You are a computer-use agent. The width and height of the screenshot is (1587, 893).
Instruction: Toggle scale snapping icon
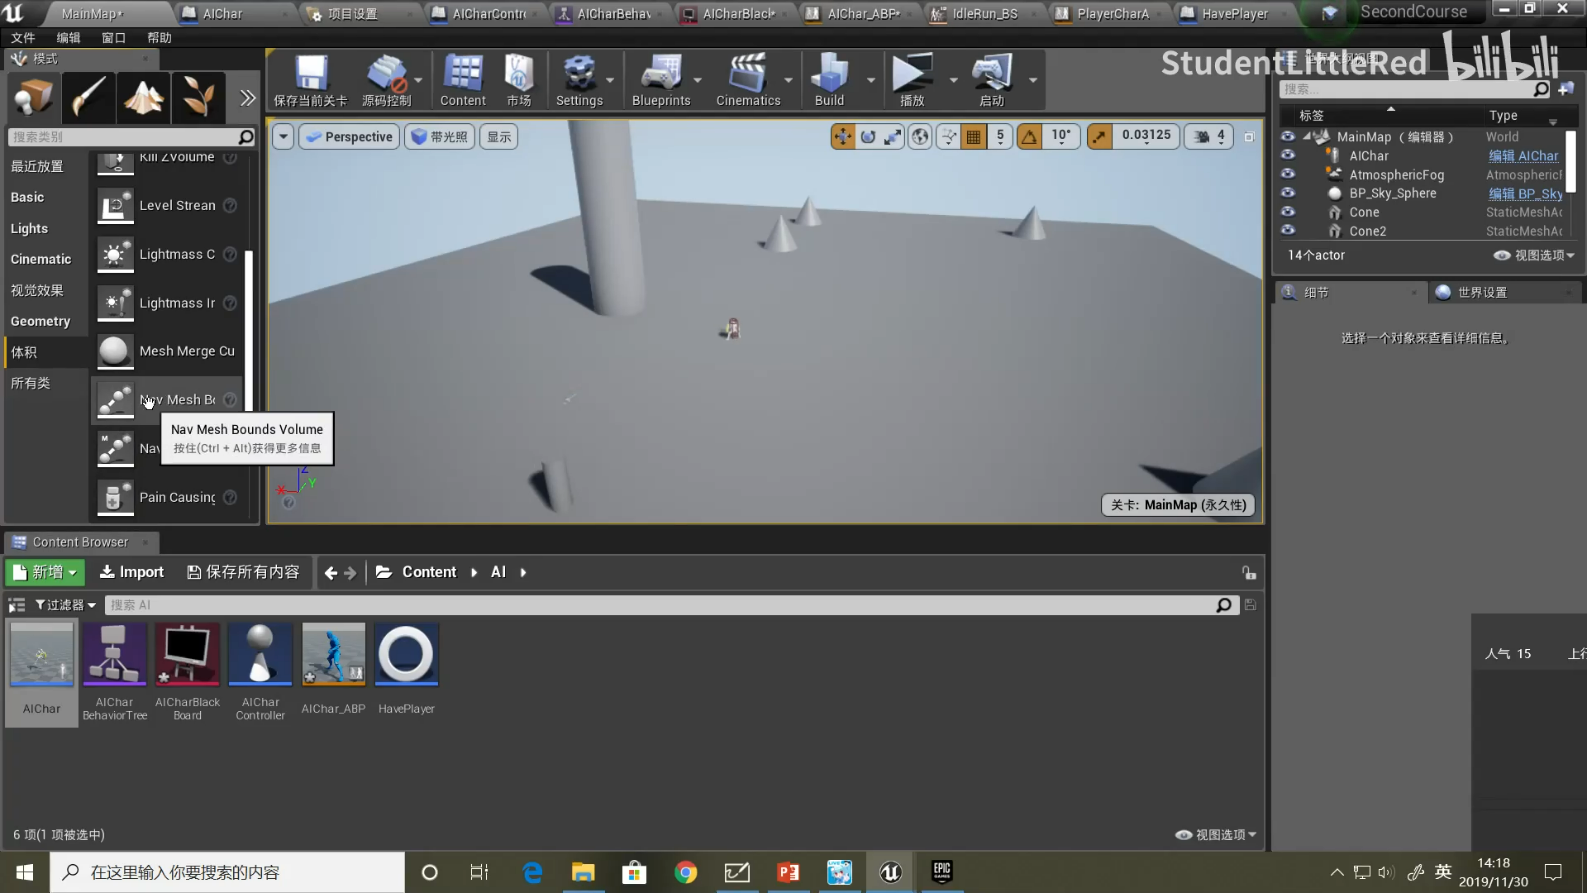(1099, 137)
